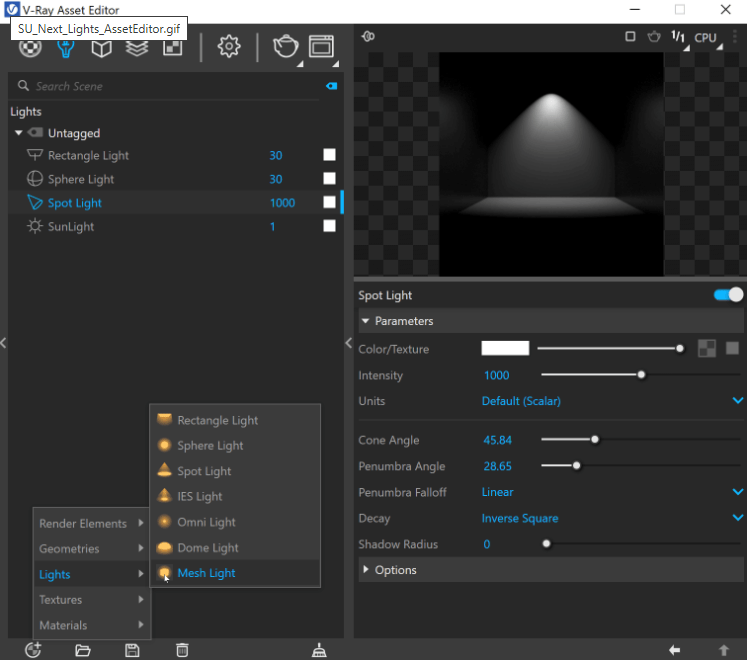Image resolution: width=747 pixels, height=660 pixels.
Task: Collapse the Parameters section
Action: coord(365,321)
